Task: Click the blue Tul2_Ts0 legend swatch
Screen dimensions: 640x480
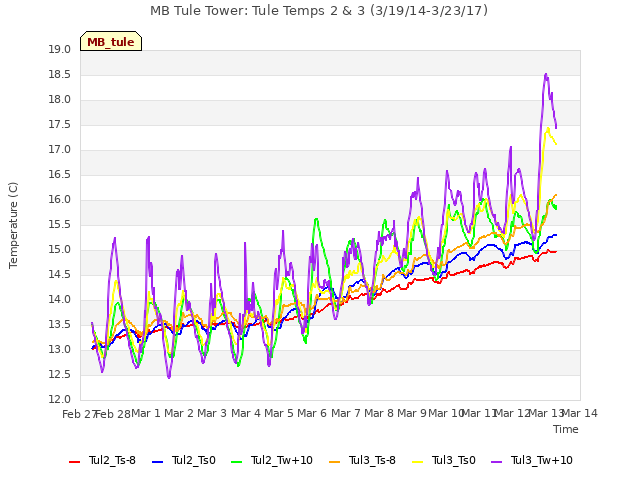Action: [158, 462]
